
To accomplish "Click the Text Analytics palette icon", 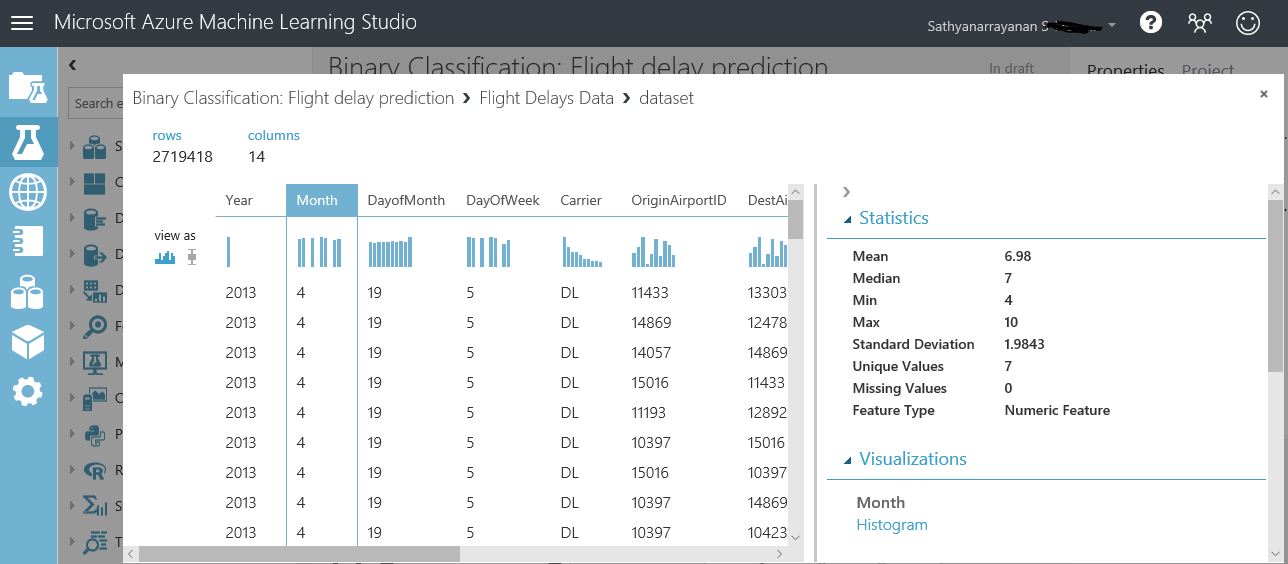I will tap(95, 543).
